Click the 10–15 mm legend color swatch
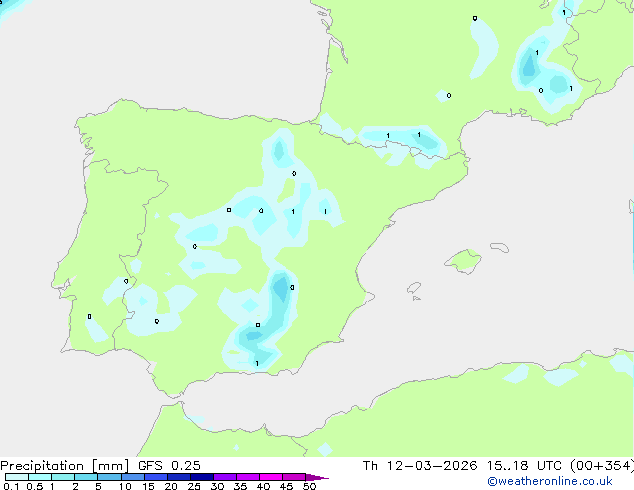This screenshot has height=490, width=634. 132,477
